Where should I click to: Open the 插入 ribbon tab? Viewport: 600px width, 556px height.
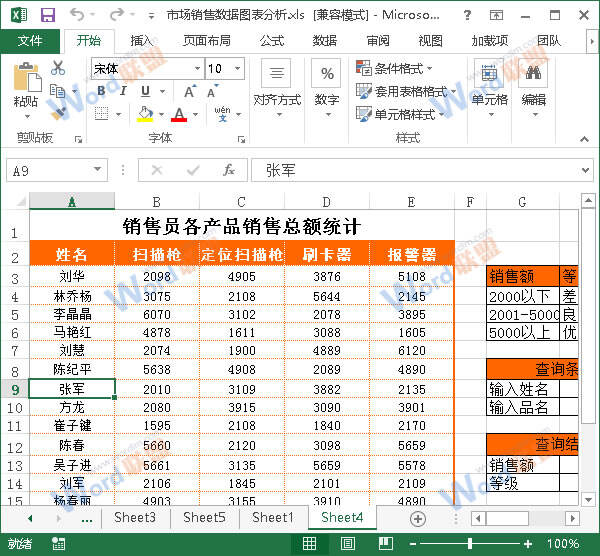pyautogui.click(x=142, y=41)
